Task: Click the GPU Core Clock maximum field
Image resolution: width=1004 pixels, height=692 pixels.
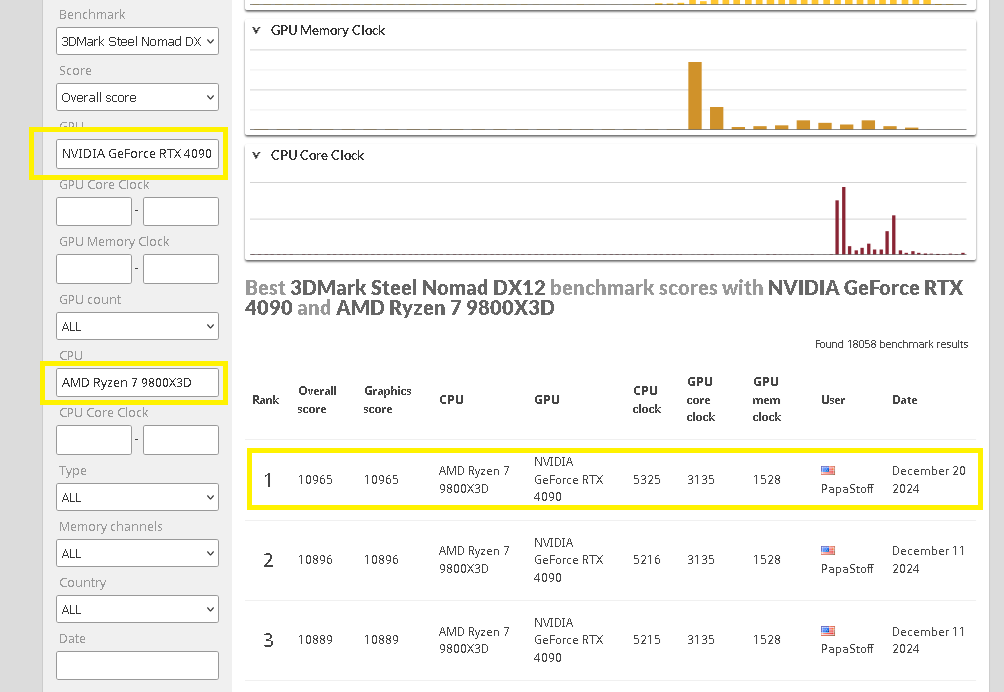Action: [181, 211]
